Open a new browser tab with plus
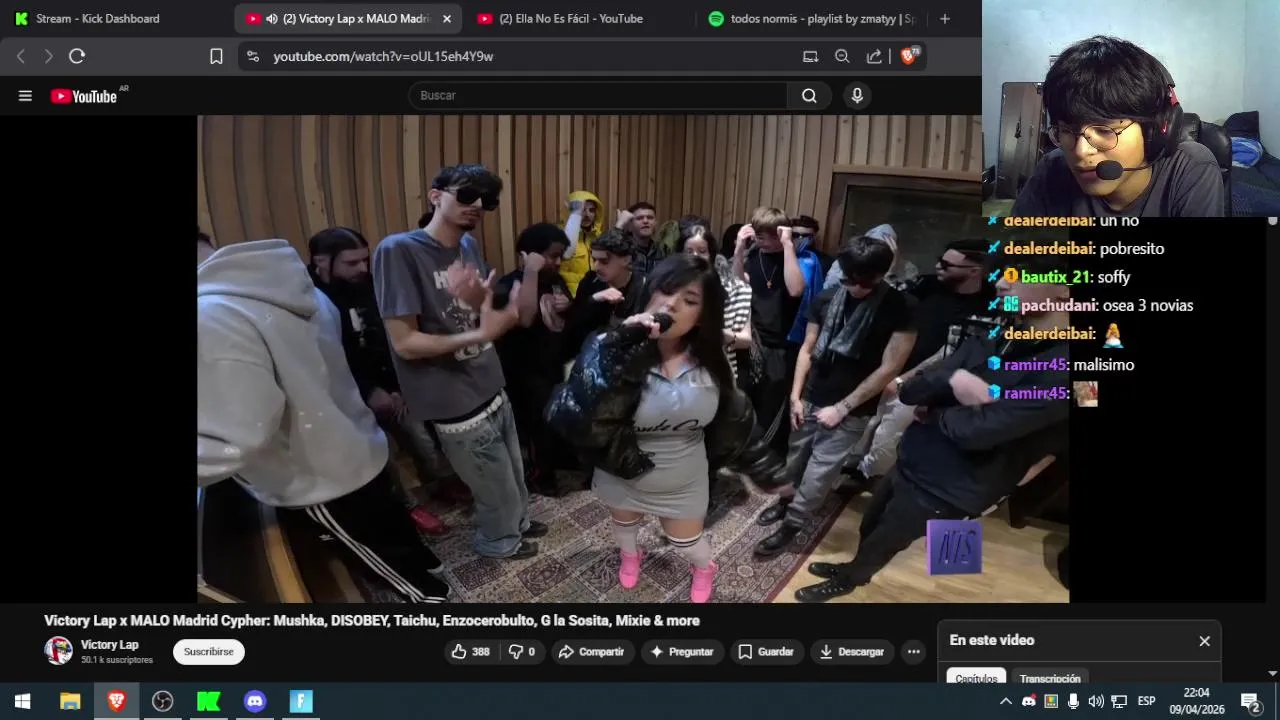This screenshot has width=1280, height=720. click(x=945, y=18)
